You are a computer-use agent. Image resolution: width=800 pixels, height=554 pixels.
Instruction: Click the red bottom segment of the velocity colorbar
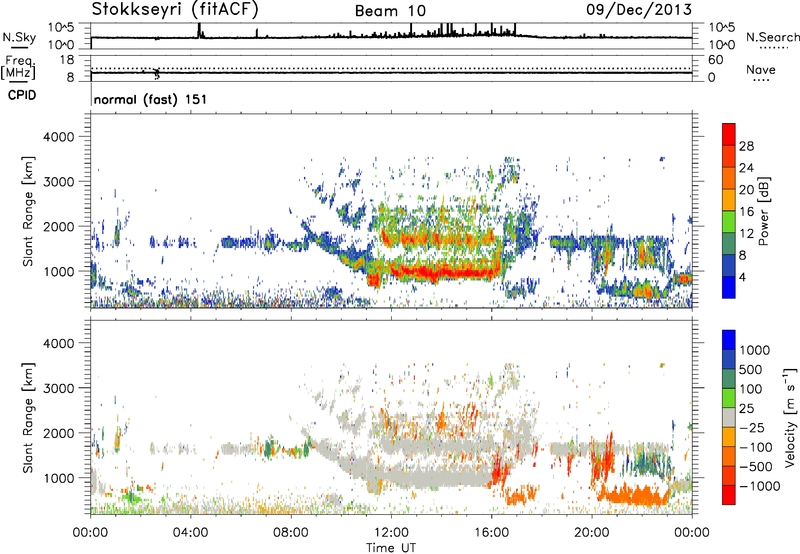[x=729, y=495]
